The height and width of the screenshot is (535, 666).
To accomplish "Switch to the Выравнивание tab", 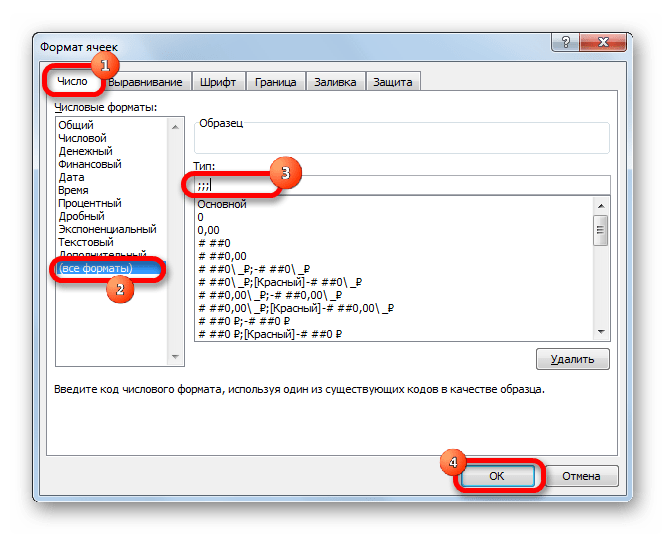I will coord(145,82).
